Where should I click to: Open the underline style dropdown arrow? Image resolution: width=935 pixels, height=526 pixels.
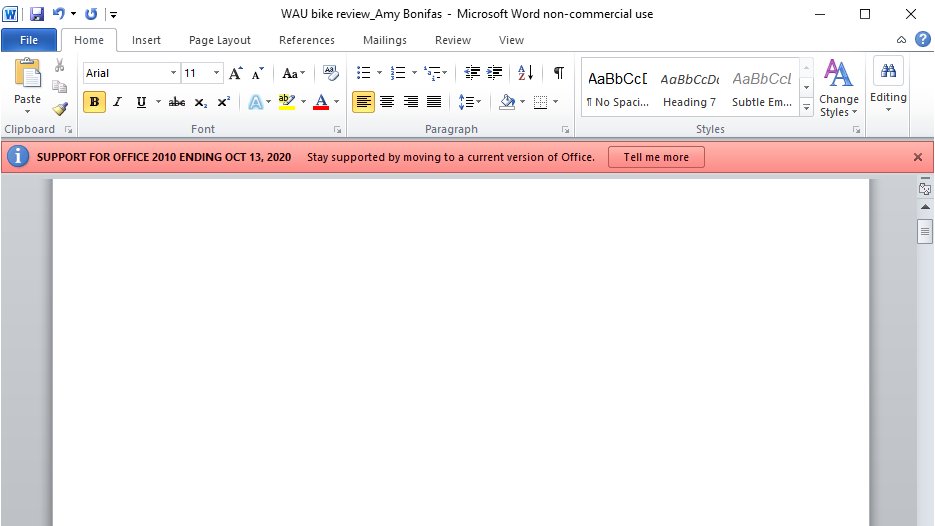point(158,102)
